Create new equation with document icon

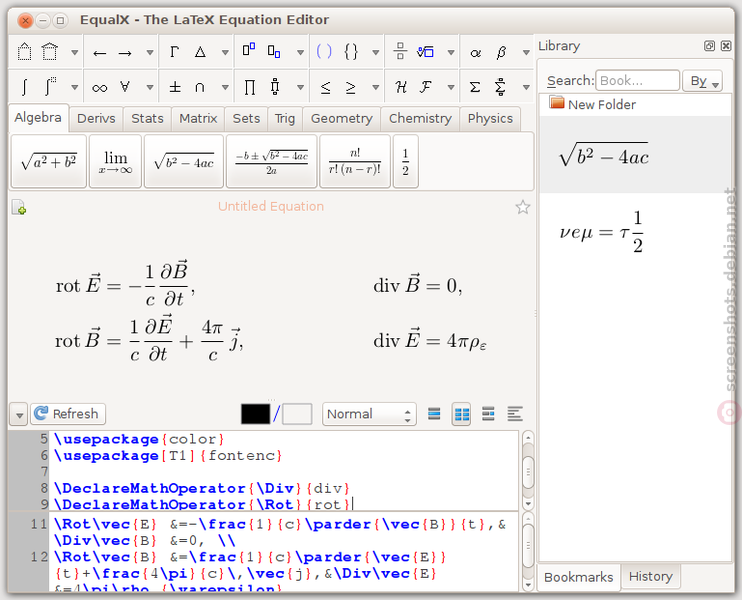(18, 207)
